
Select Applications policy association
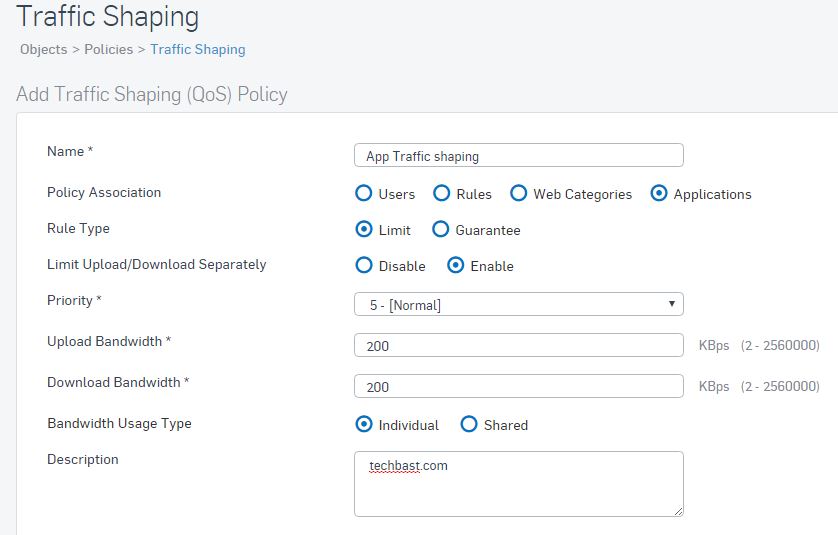pos(659,193)
